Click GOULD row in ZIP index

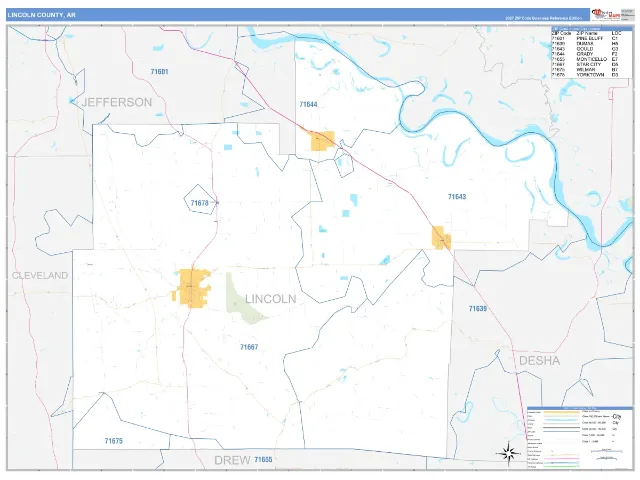click(585, 49)
